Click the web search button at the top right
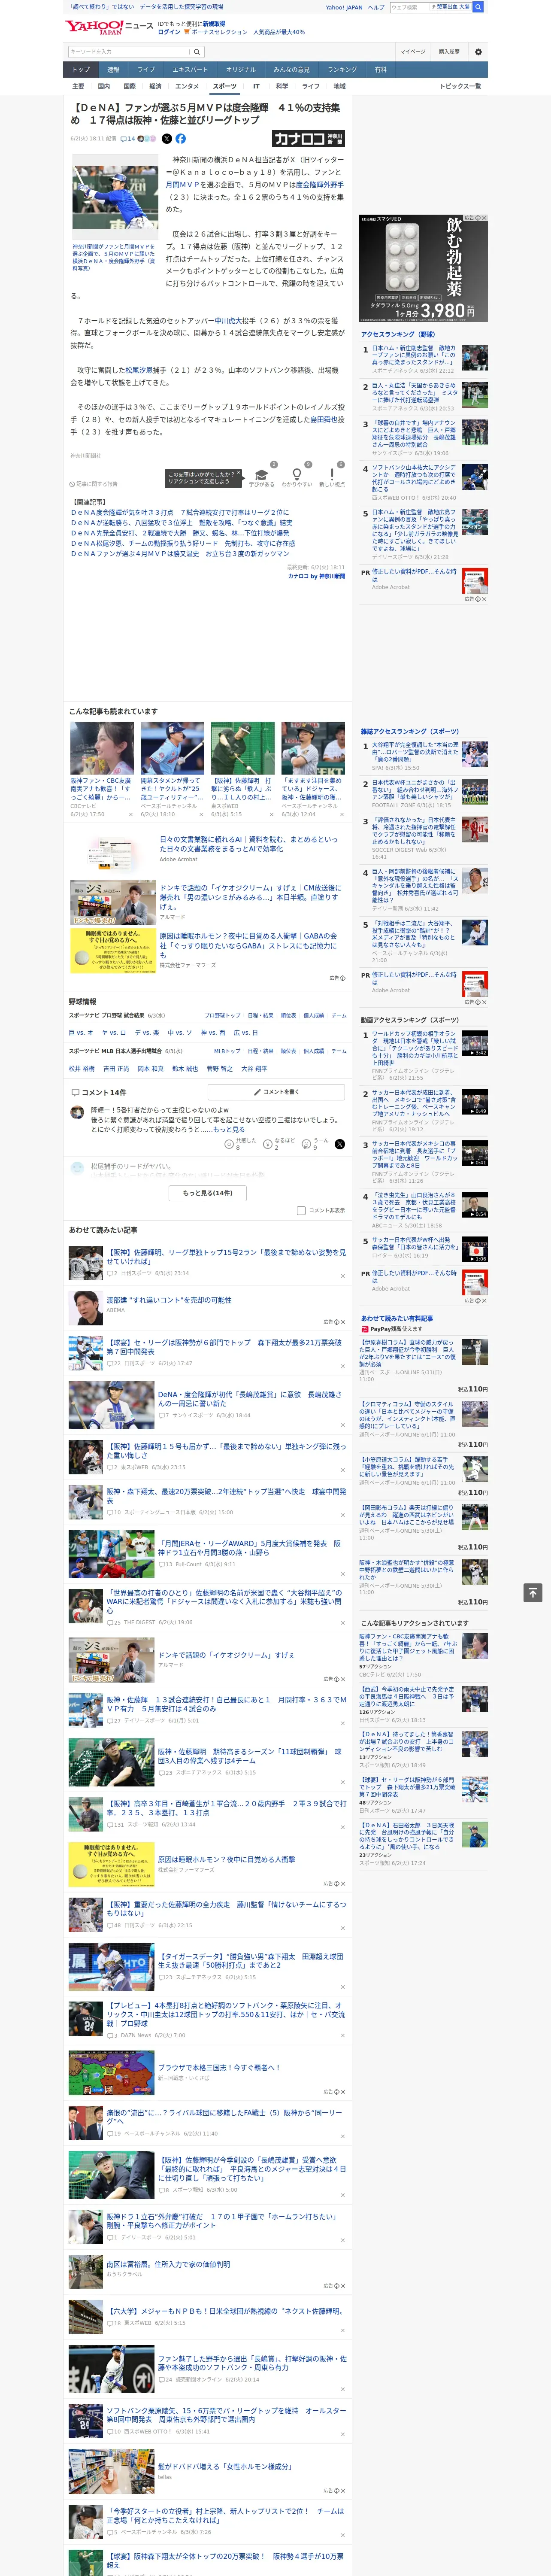Image resolution: width=551 pixels, height=2576 pixels. (x=478, y=7)
